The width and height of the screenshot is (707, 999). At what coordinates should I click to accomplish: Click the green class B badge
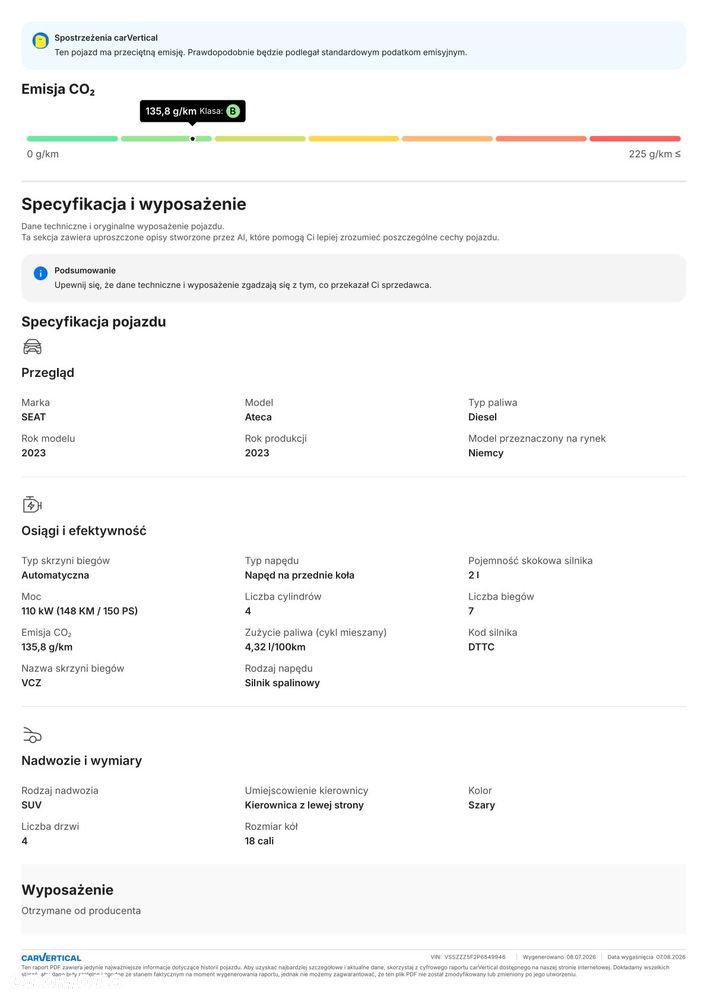coord(233,111)
